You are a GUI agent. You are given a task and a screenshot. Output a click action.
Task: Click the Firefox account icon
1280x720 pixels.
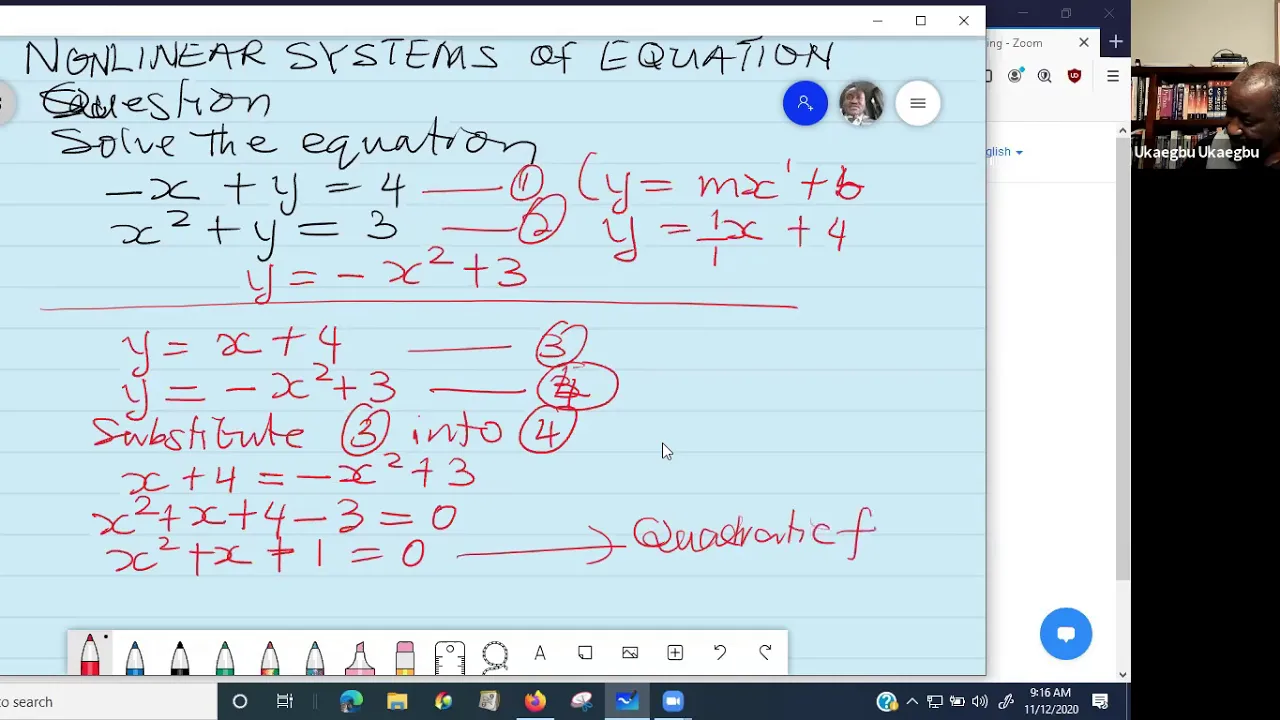1015,76
